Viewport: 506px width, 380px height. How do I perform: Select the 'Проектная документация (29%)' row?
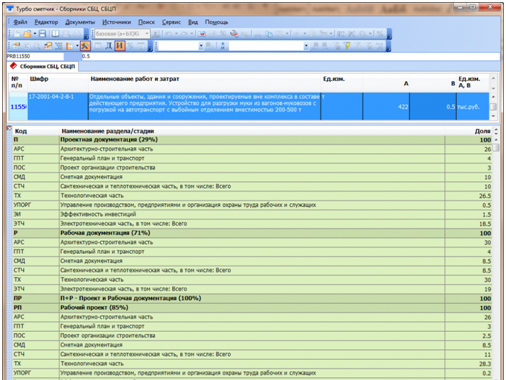click(252, 140)
